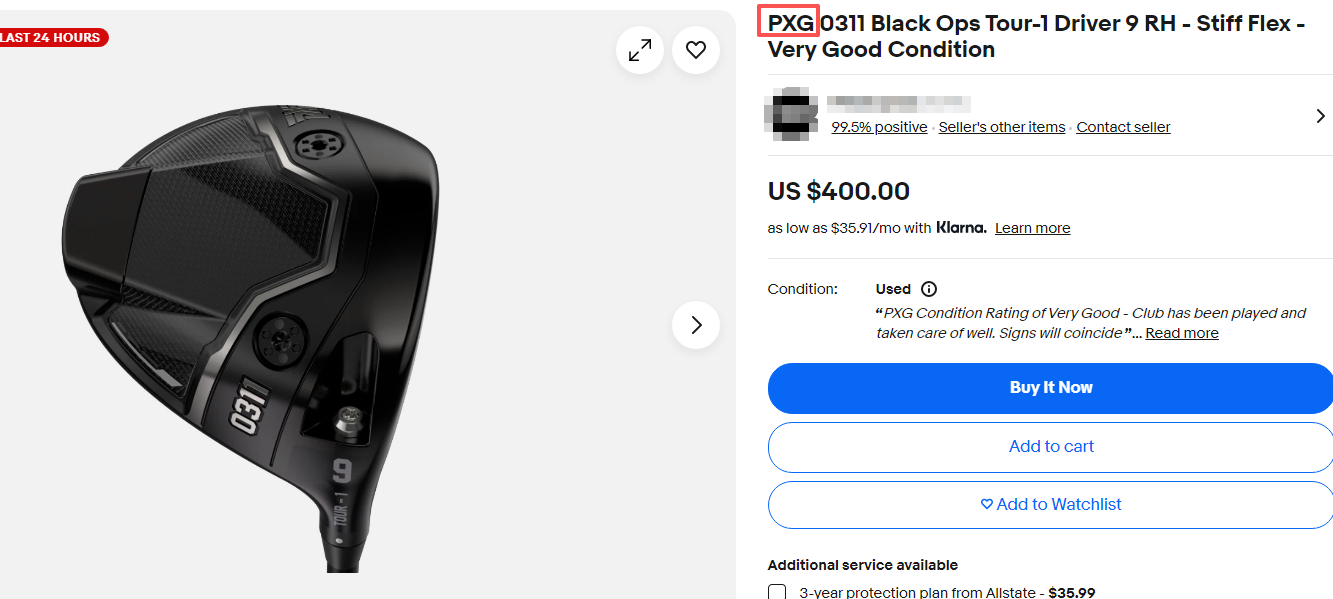Show the next product image
The width and height of the screenshot is (1333, 599).
(696, 325)
